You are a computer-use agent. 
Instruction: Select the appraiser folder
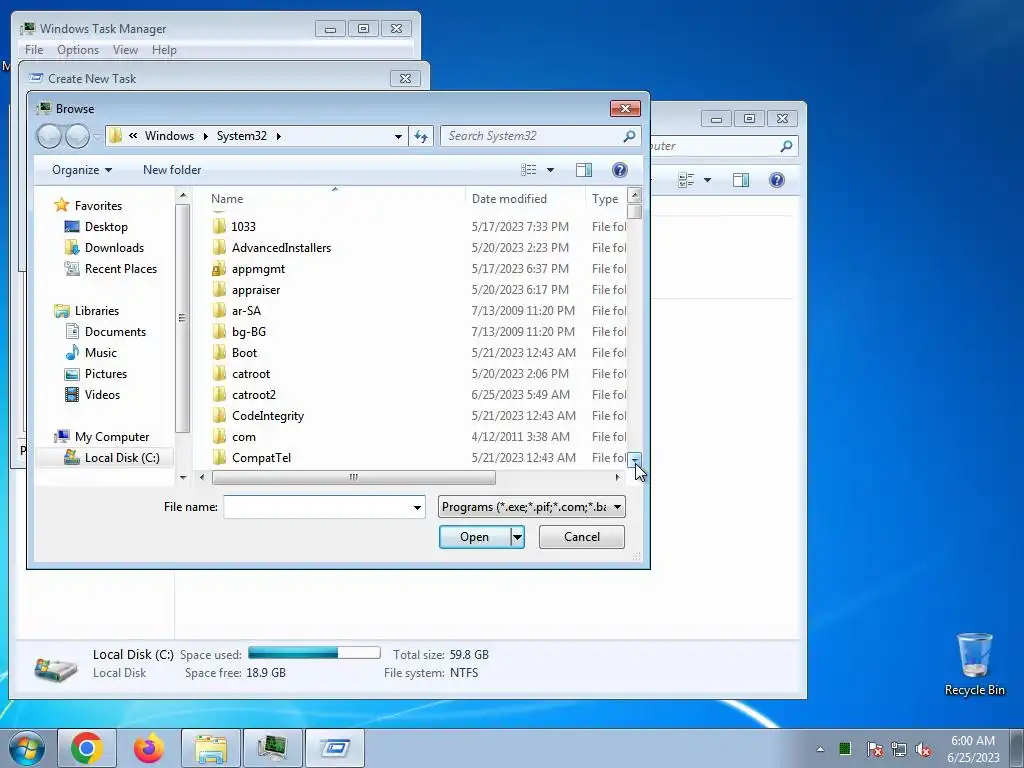pos(256,289)
